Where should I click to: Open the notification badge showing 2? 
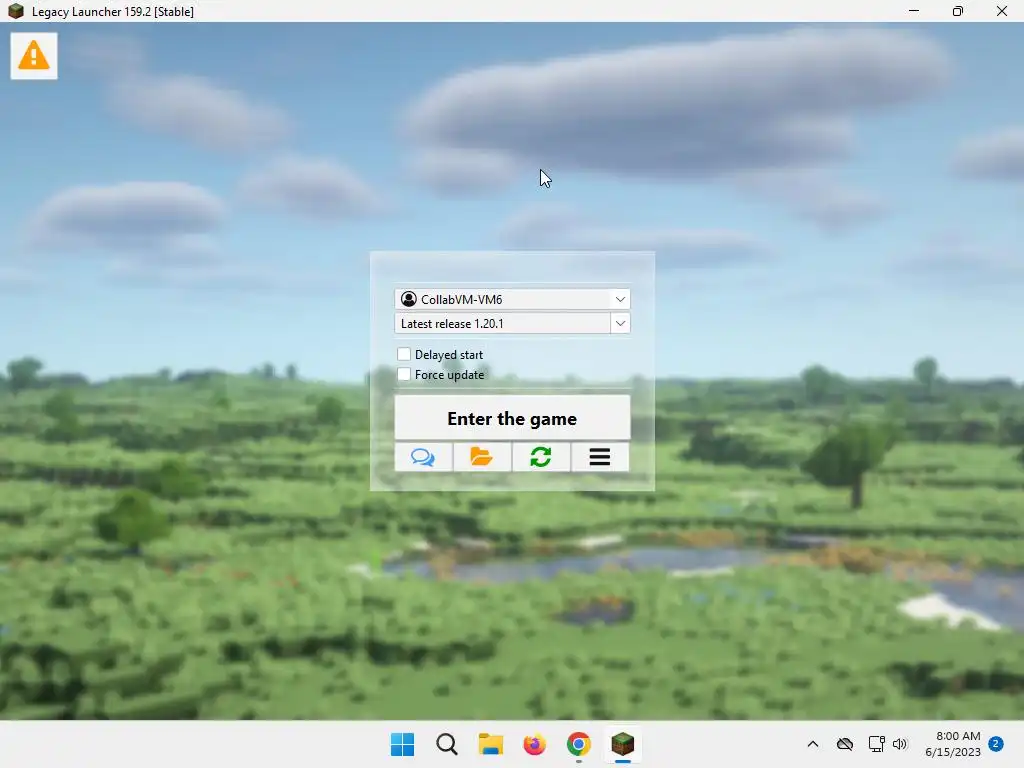click(x=995, y=744)
